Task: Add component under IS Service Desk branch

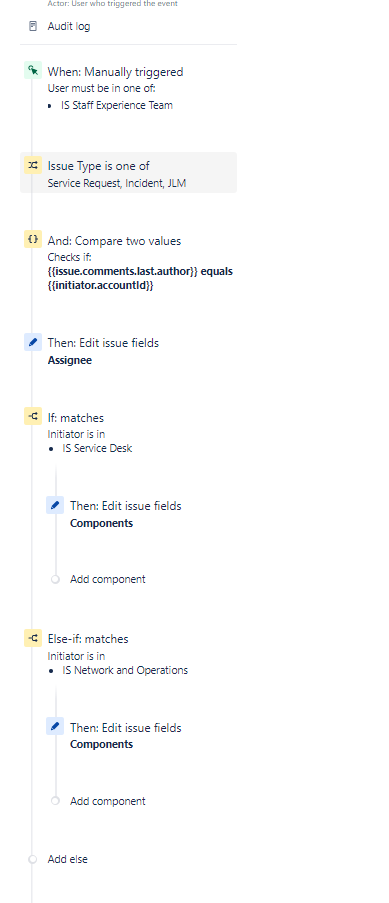Action: click(x=107, y=579)
